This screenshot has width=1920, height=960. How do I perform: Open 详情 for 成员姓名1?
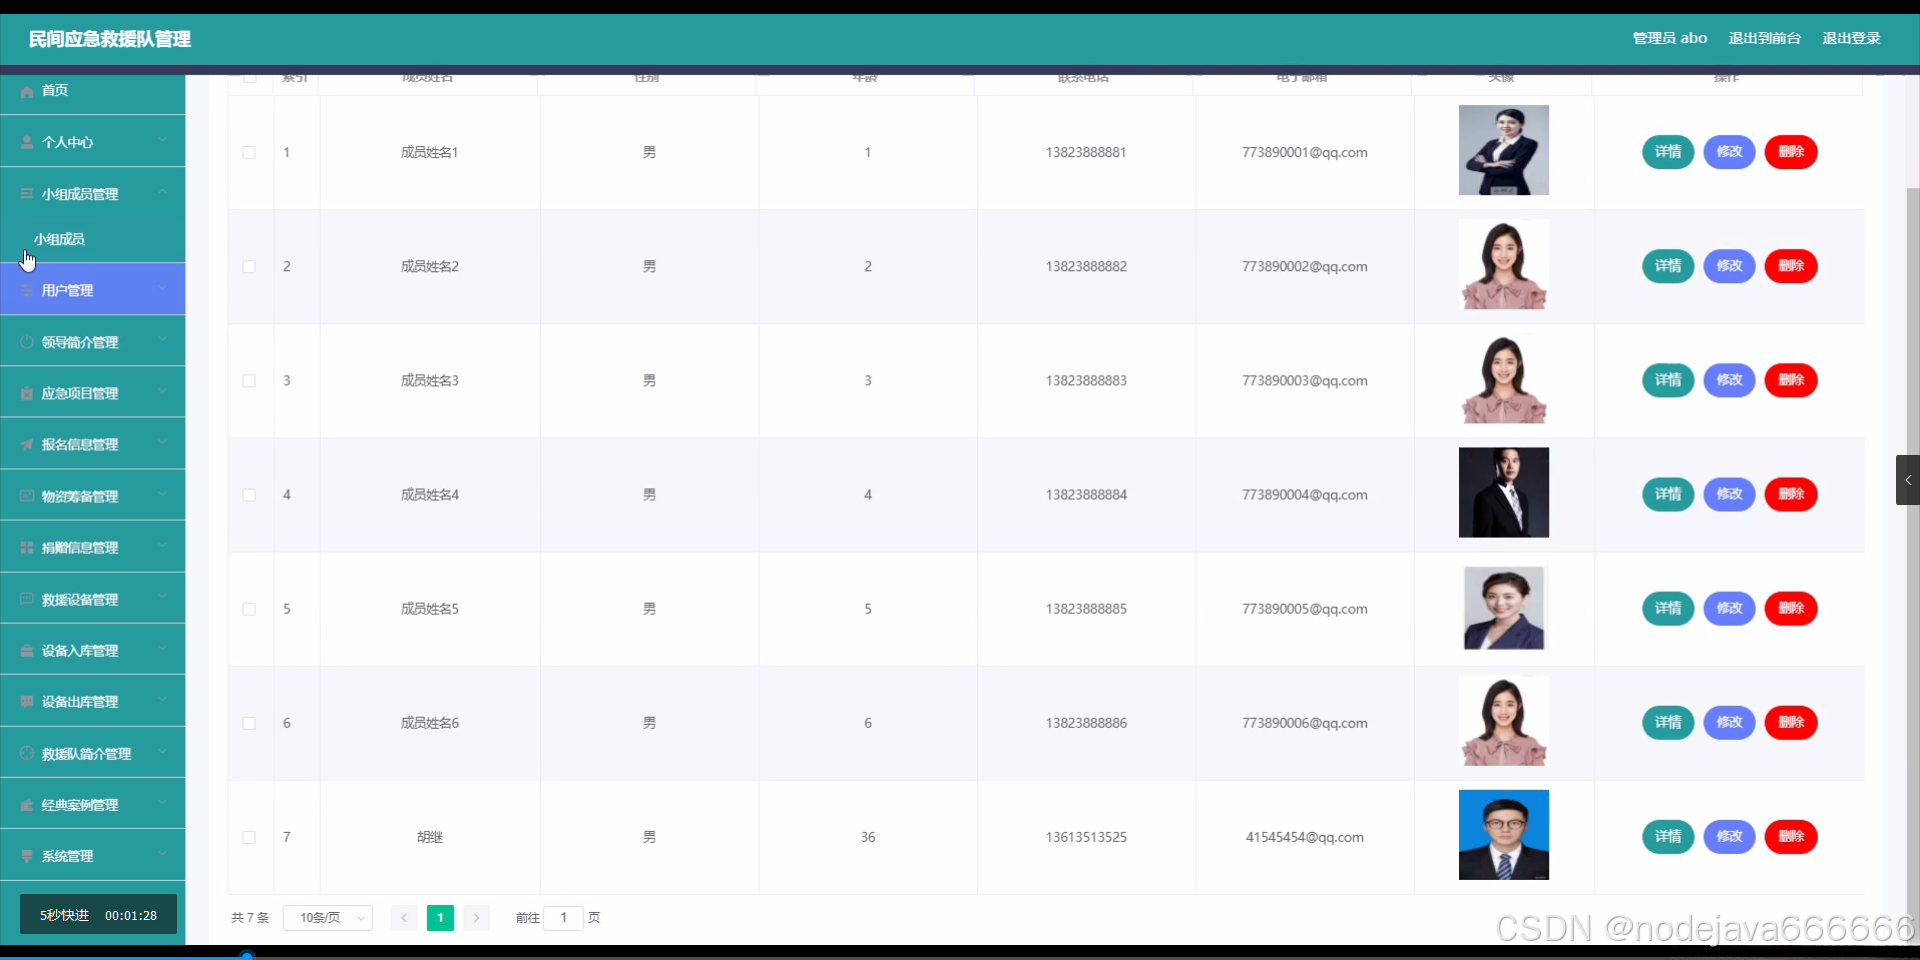(1668, 152)
